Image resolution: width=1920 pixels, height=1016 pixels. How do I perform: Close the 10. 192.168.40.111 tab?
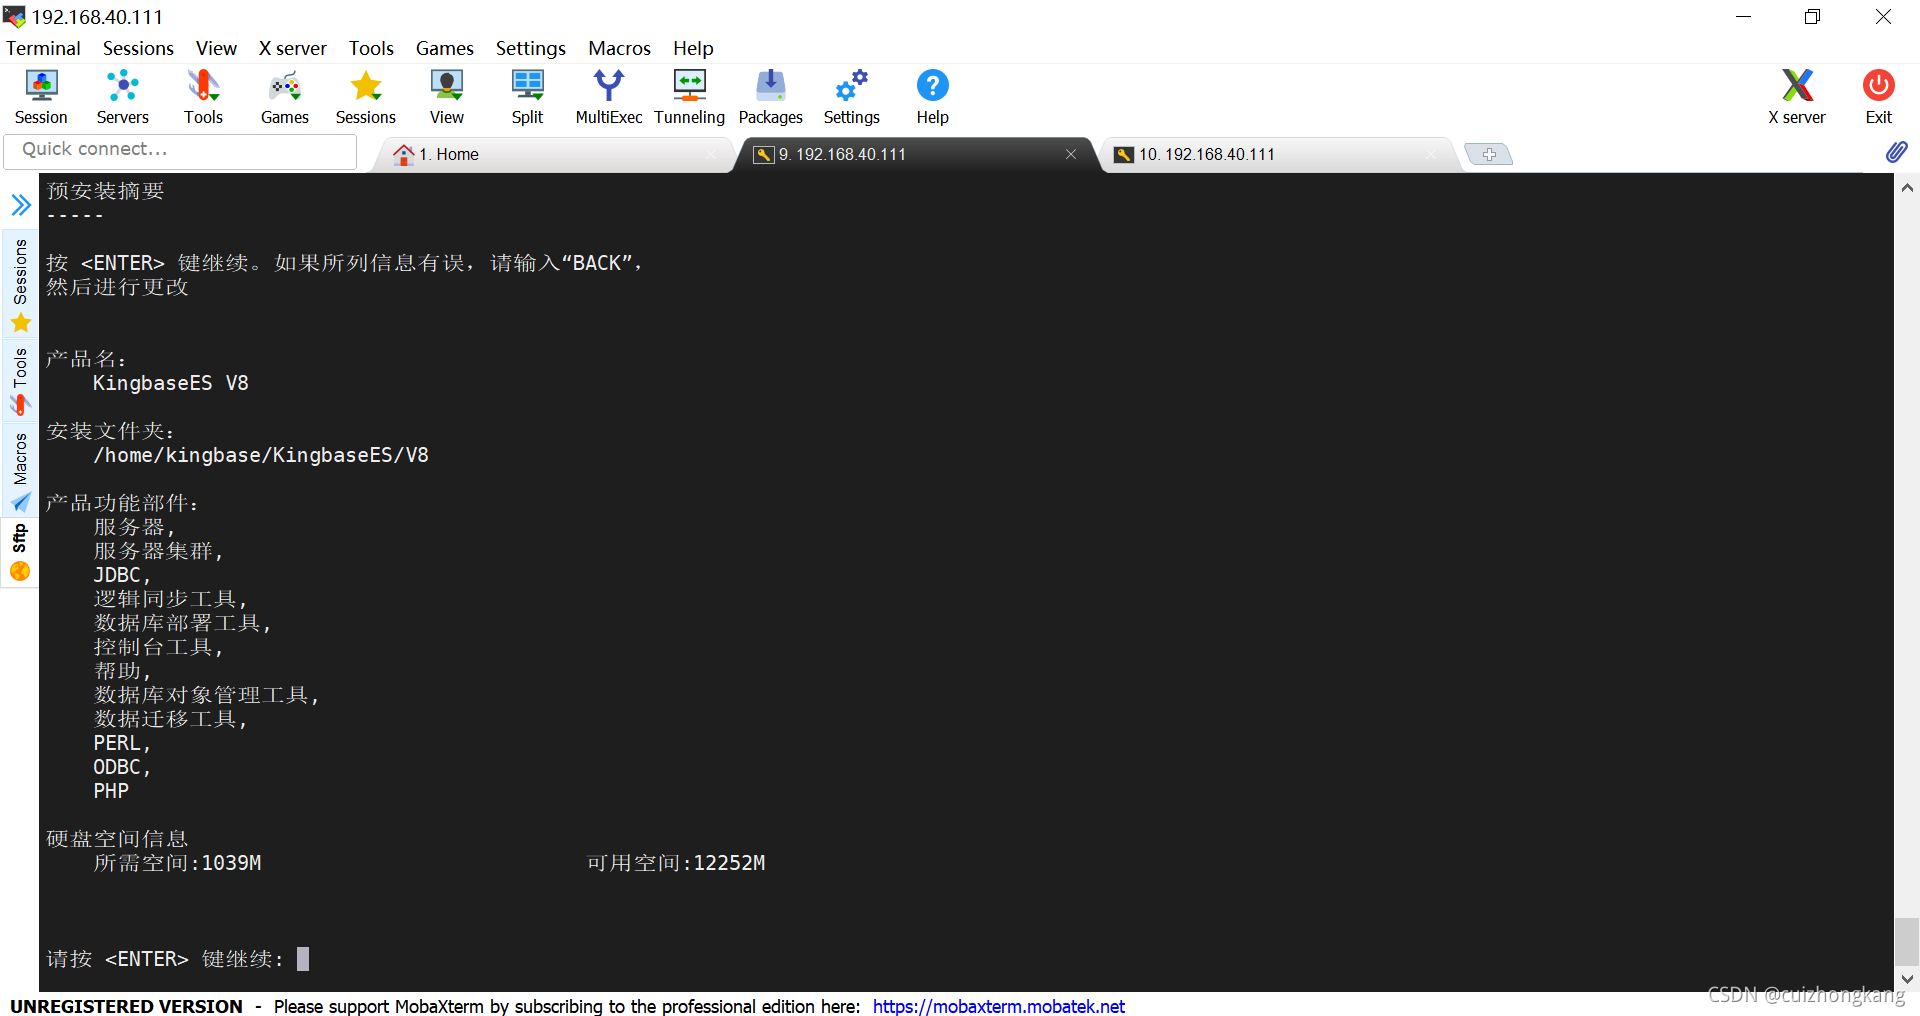point(1431,154)
